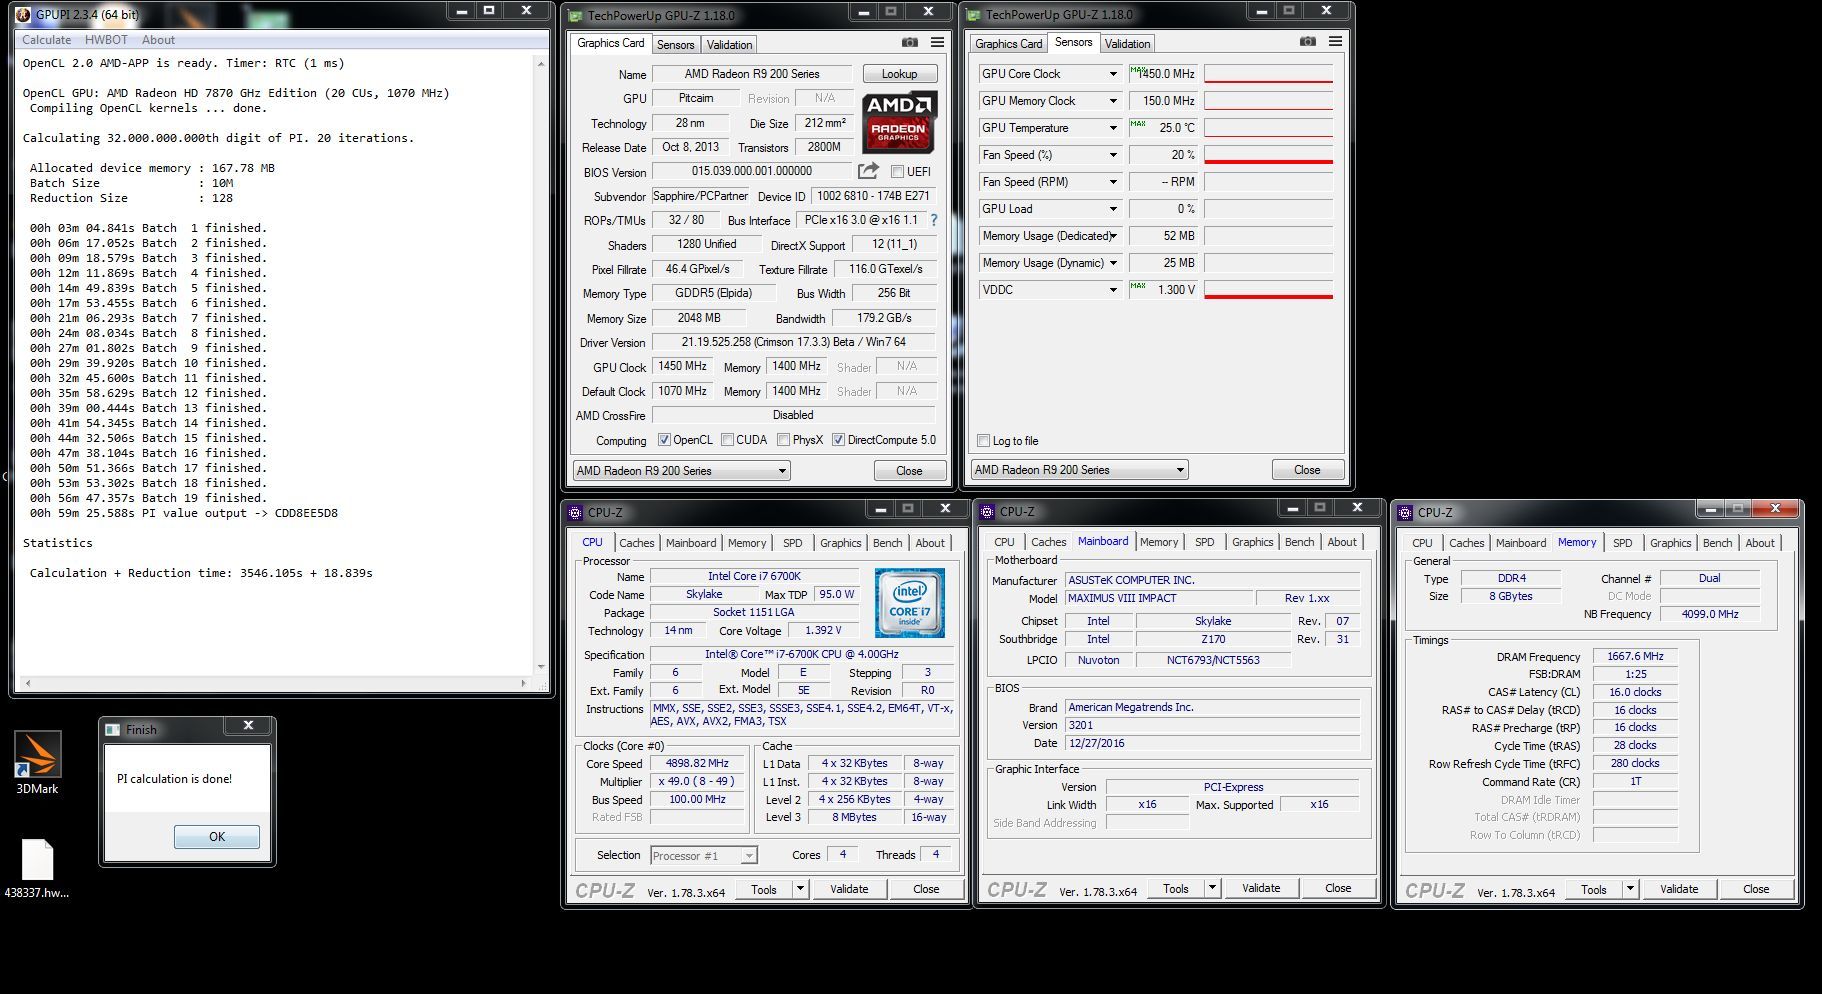Toggle the UEFI checkbox
The width and height of the screenshot is (1822, 994).
[897, 172]
